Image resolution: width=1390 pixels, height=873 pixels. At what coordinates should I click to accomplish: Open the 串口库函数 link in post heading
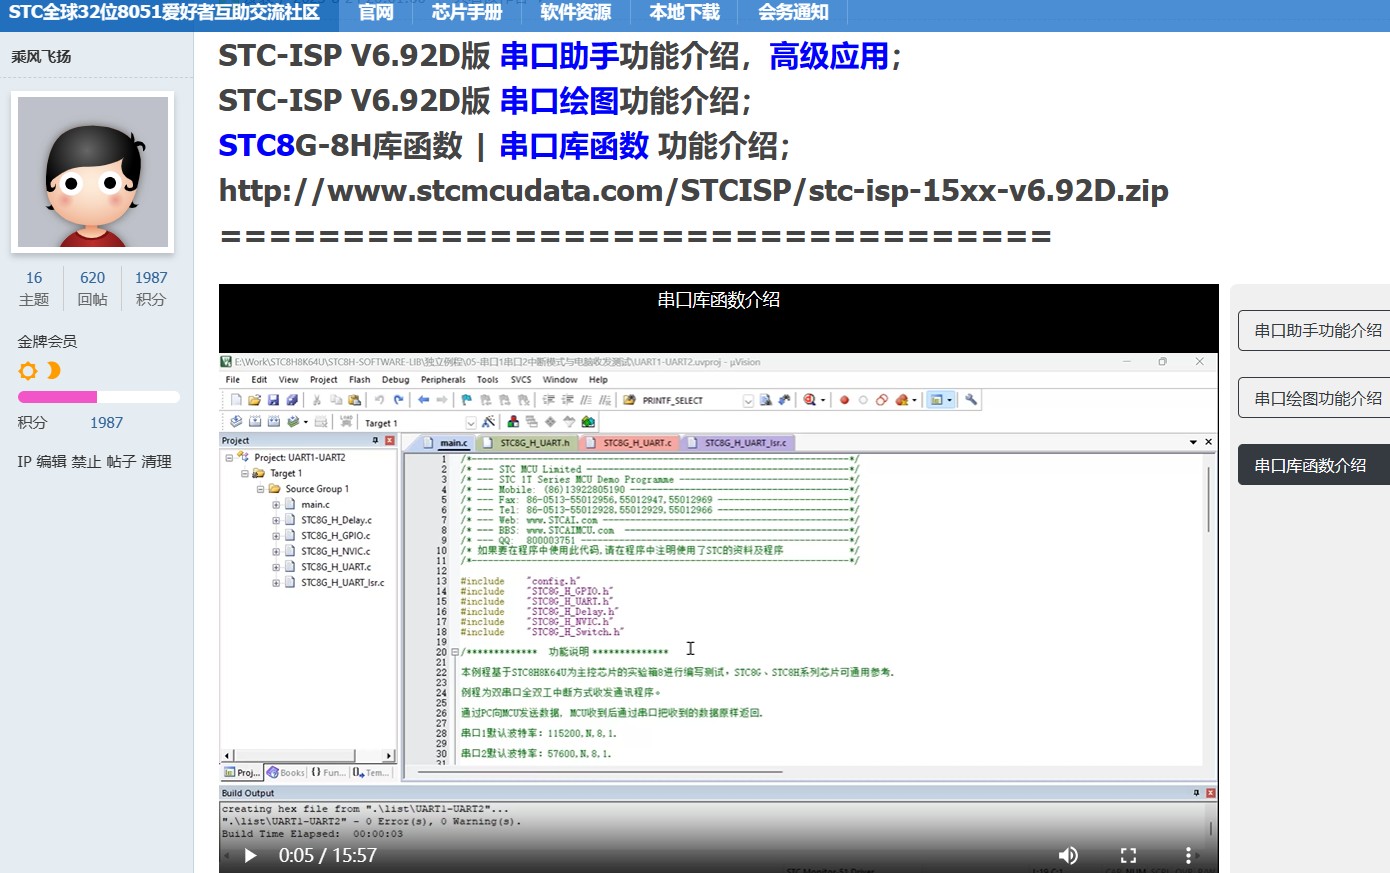click(x=574, y=146)
